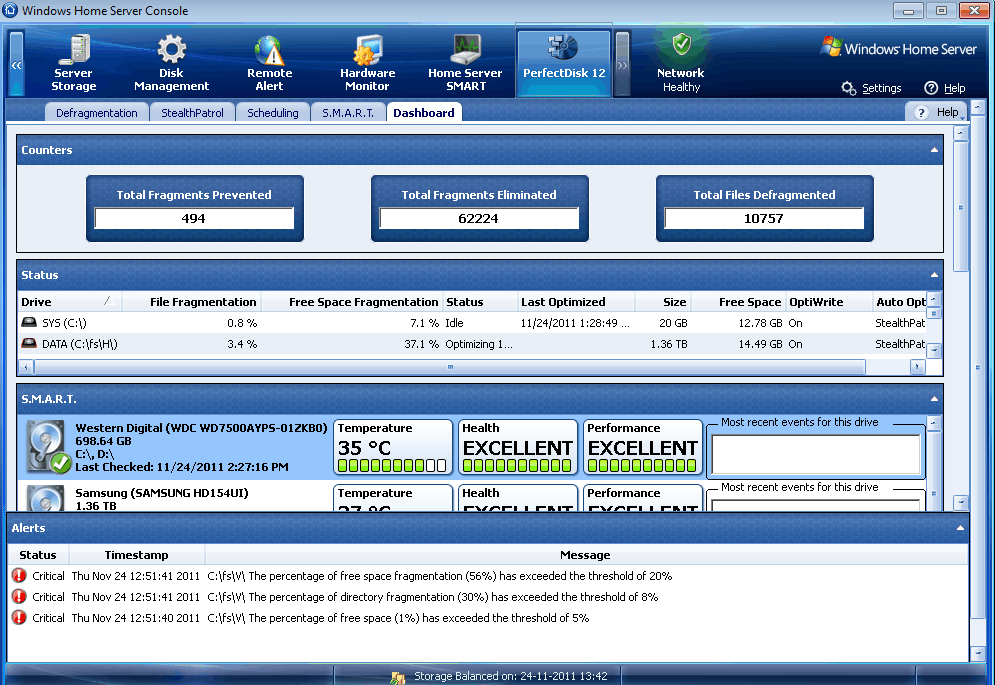Open the Settings link

(881, 88)
